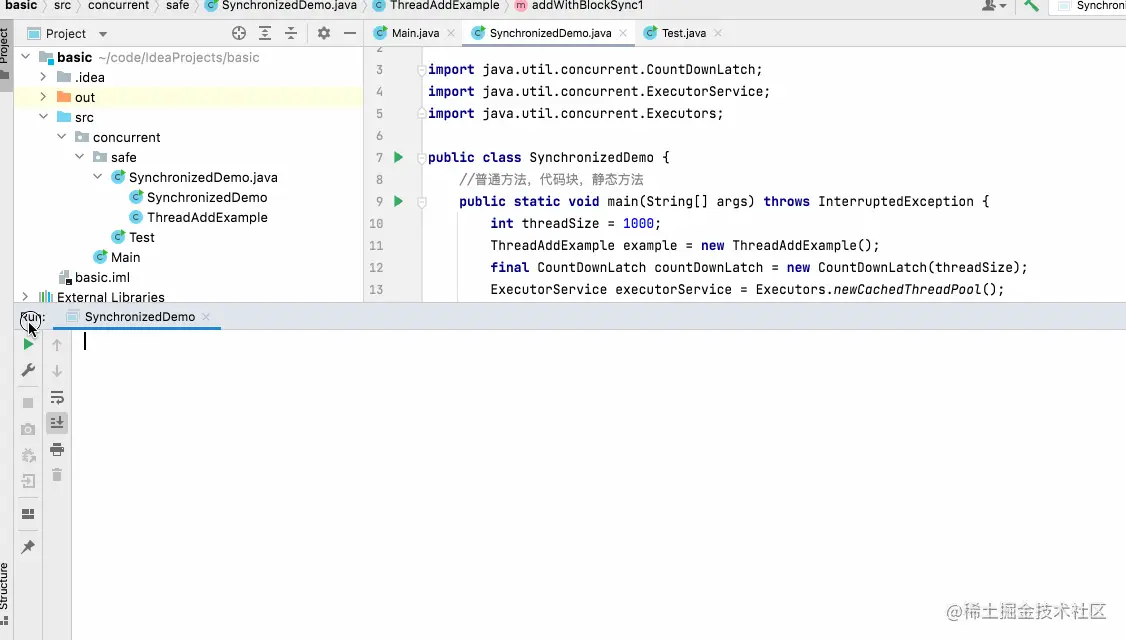Collapse the safe package
1126x640 pixels.
click(x=80, y=157)
